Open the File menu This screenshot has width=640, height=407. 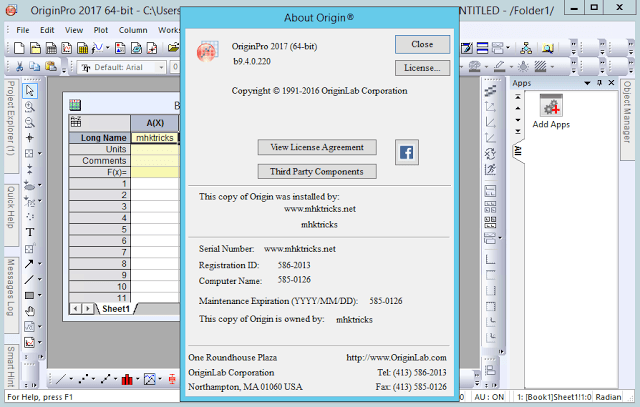click(x=23, y=30)
